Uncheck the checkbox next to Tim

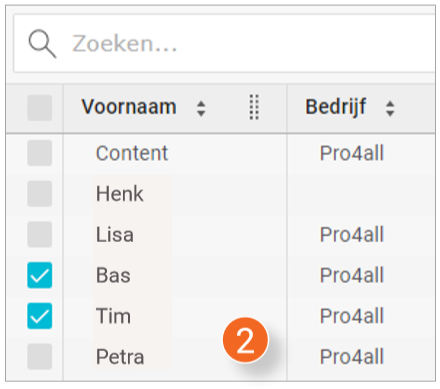(40, 316)
